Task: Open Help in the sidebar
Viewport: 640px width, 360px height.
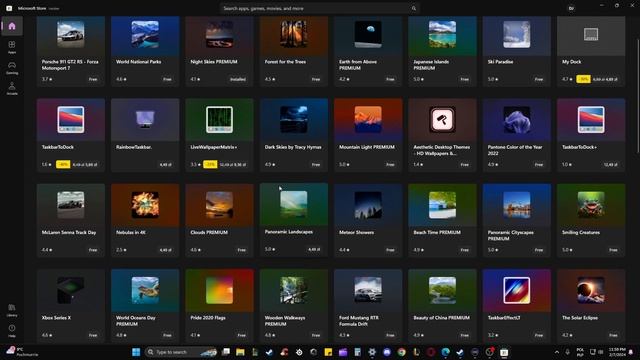Action: click(12, 331)
